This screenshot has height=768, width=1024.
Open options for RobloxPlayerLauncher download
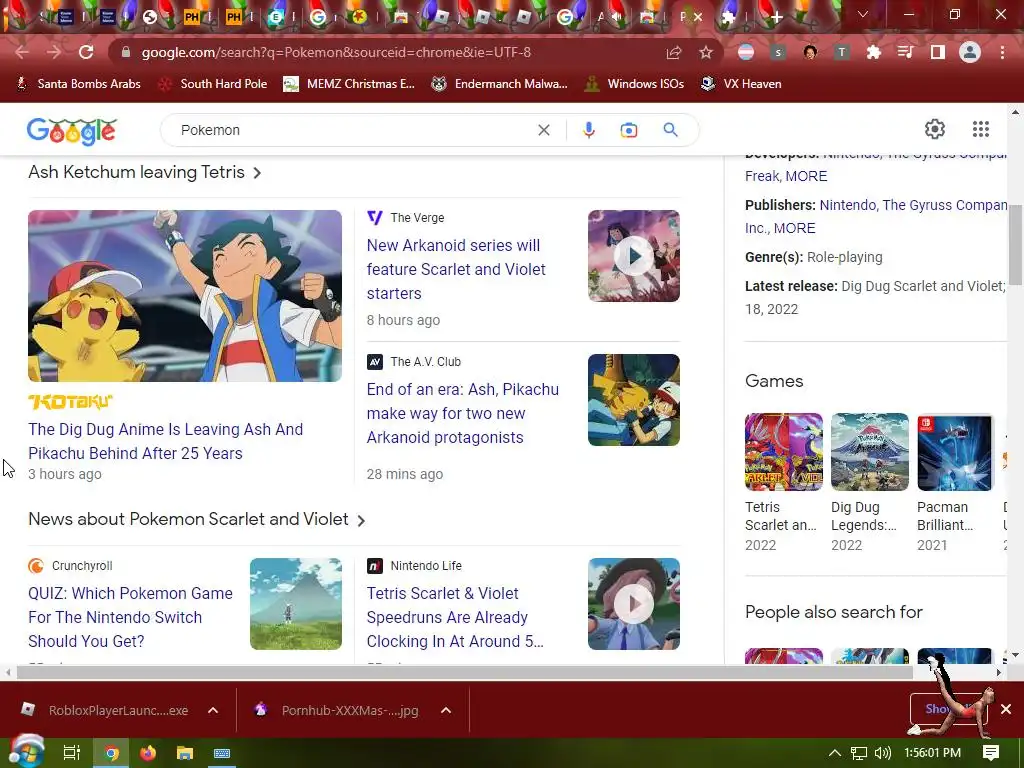click(213, 710)
